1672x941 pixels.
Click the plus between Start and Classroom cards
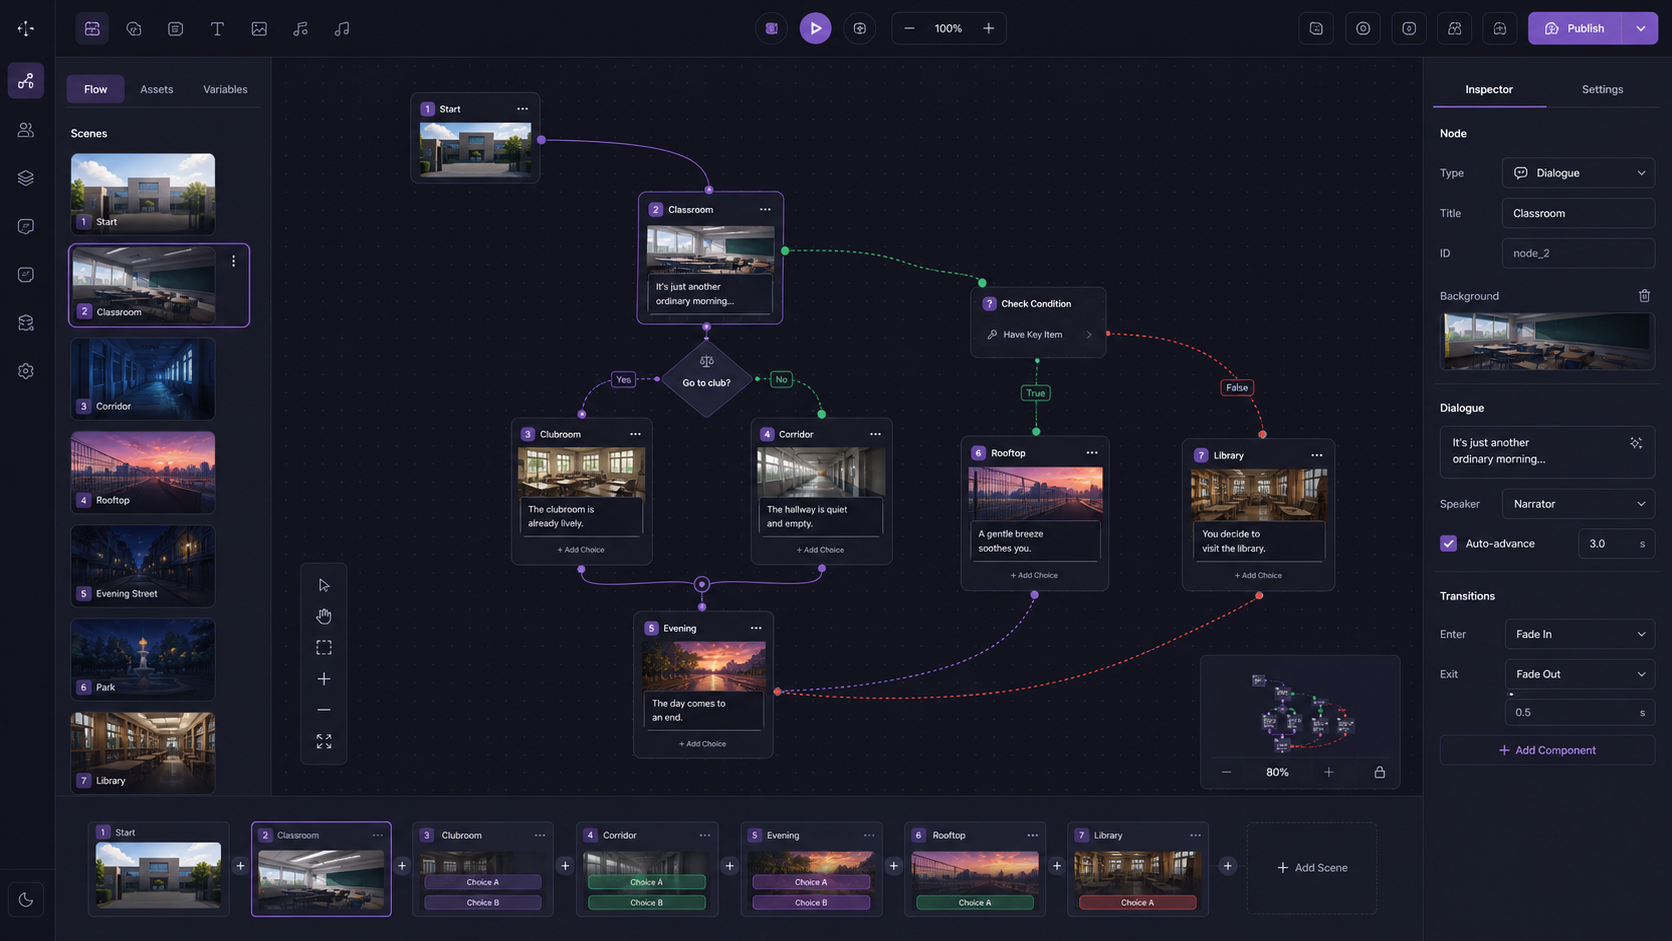(240, 866)
